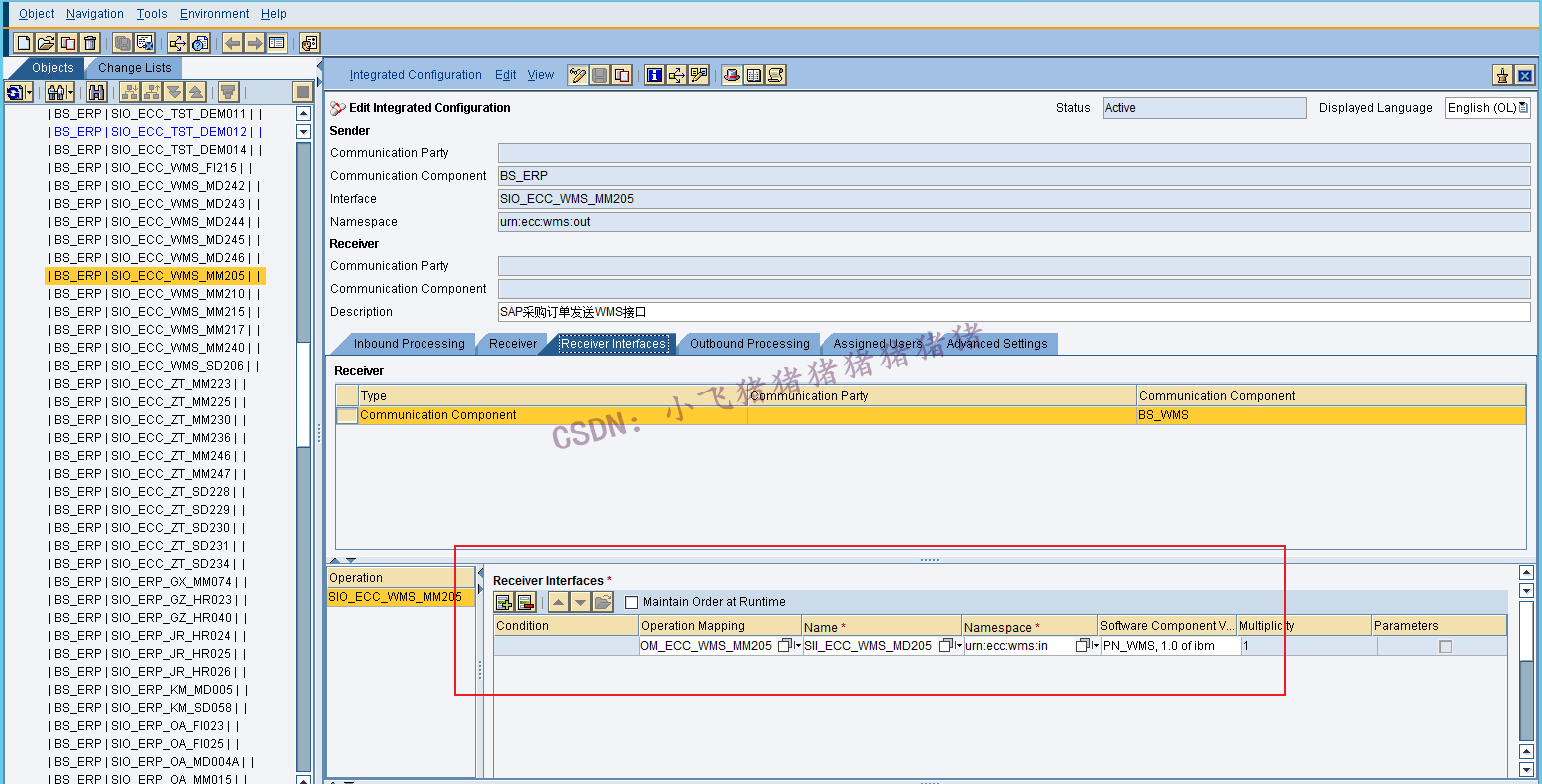Click the pin icon at editor top right

click(x=1502, y=75)
